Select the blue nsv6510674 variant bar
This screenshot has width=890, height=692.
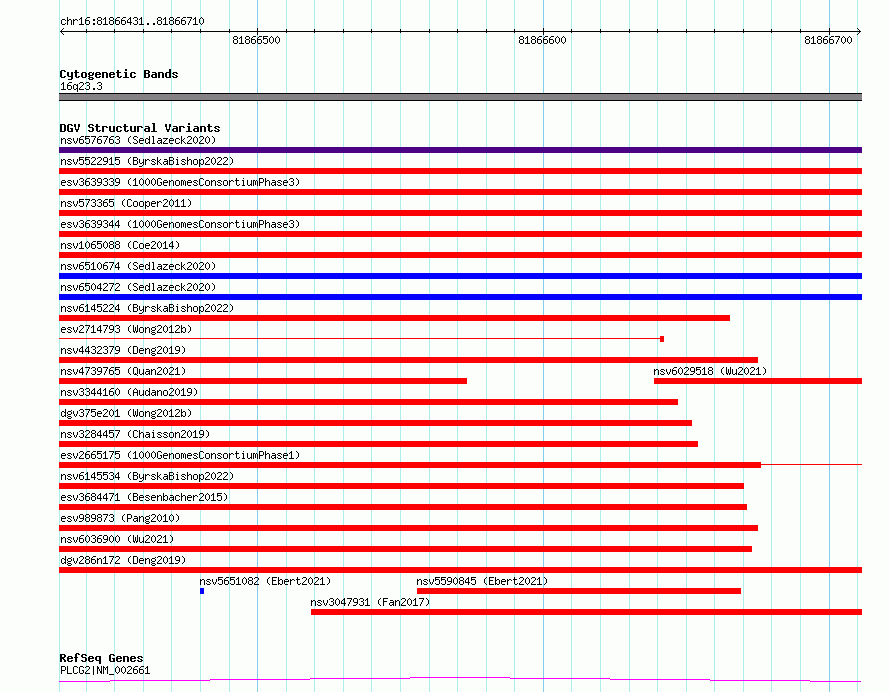460,276
